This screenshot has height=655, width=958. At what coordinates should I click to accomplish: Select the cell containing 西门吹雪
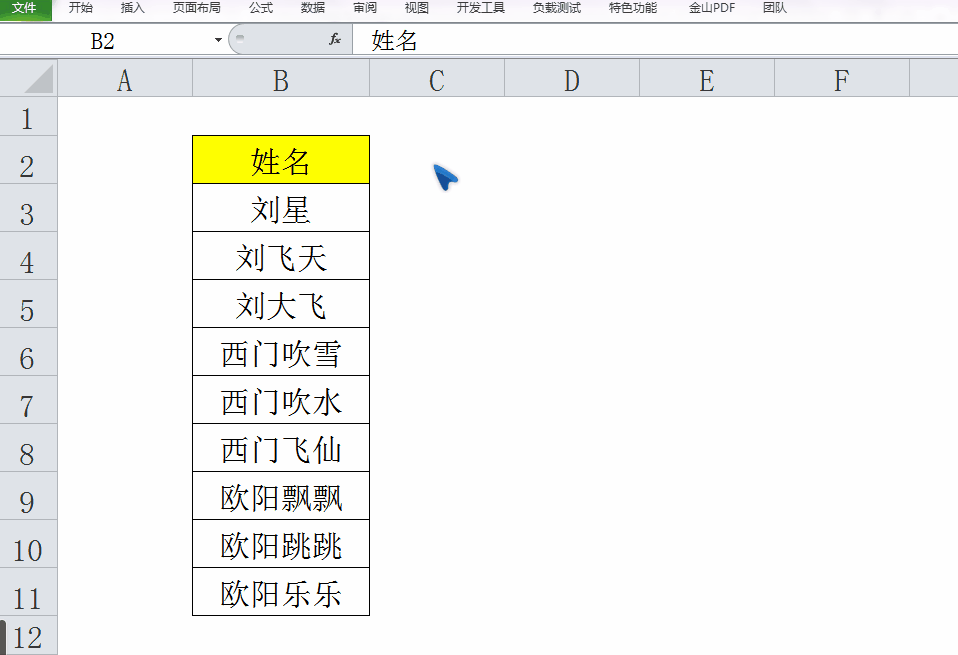click(280, 351)
